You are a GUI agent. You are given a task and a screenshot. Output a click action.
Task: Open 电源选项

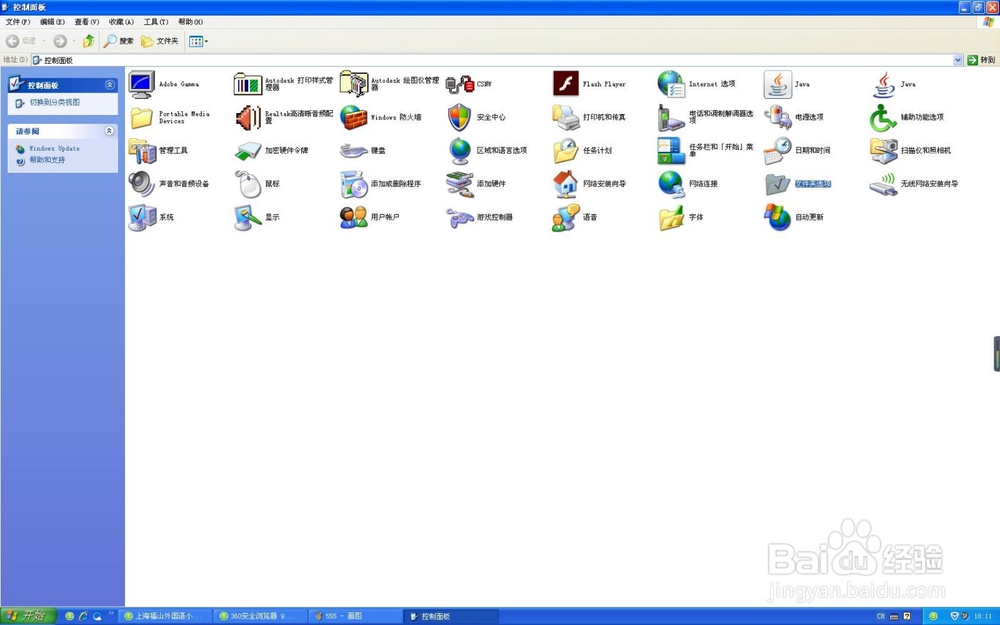tap(794, 117)
